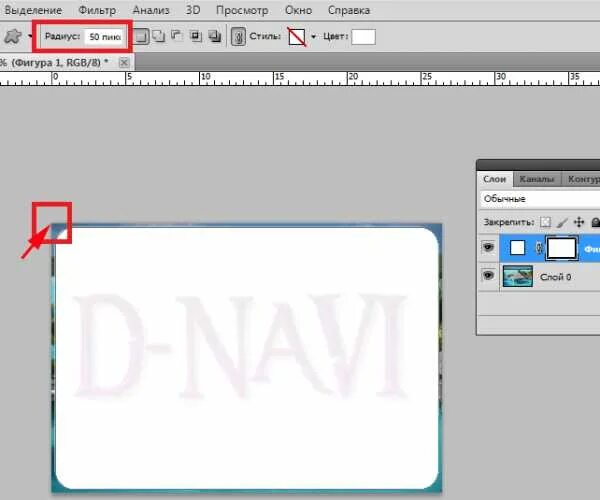
Task: Toggle the chain link layer properties button
Action: [x=238, y=37]
